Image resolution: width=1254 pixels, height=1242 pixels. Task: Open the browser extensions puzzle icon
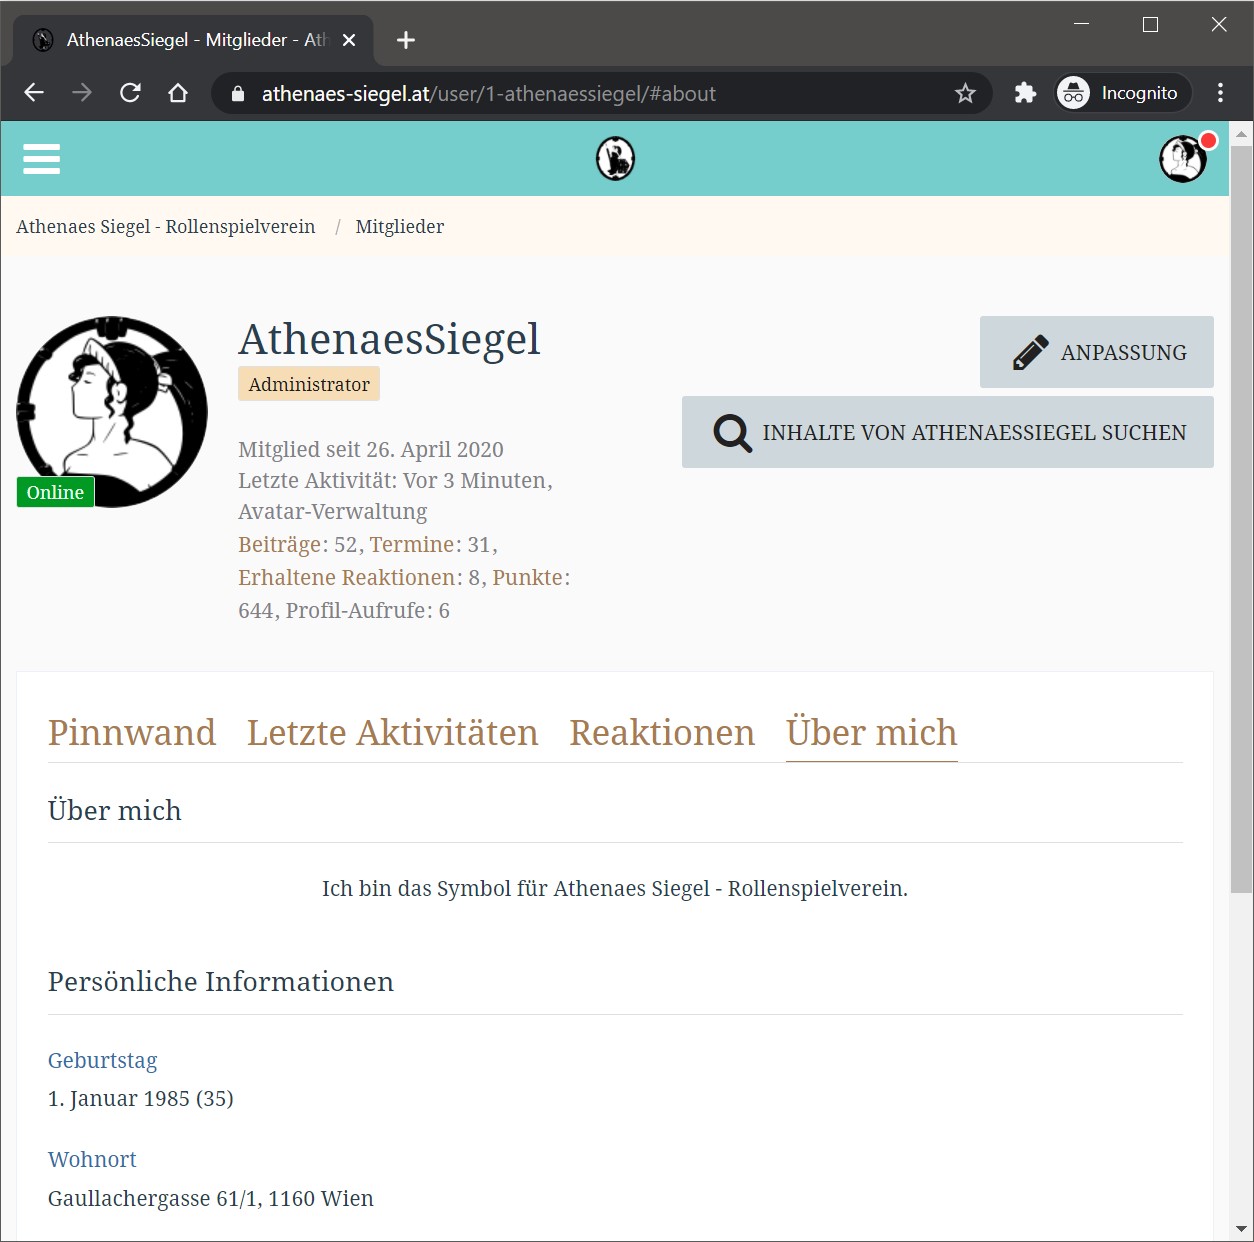coord(1025,94)
